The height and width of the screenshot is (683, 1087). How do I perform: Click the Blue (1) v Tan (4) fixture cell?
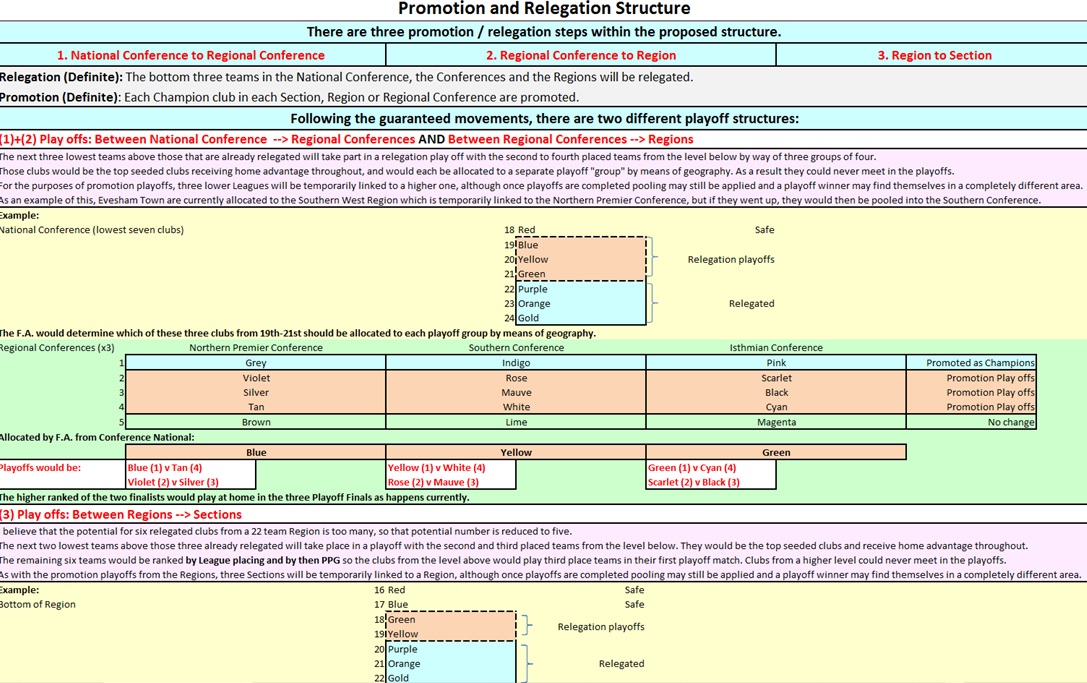click(x=165, y=468)
